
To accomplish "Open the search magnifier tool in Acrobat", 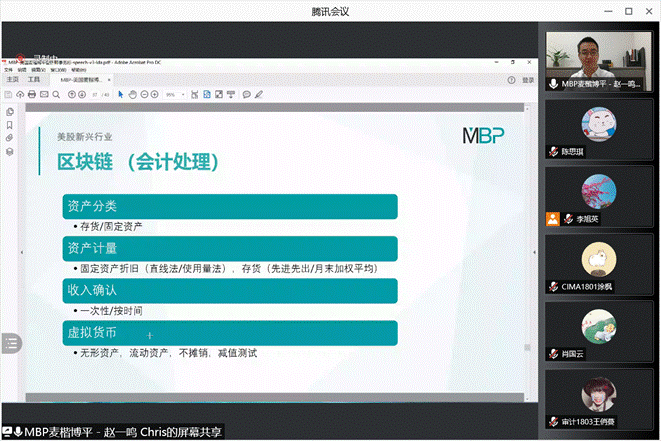I will [58, 94].
